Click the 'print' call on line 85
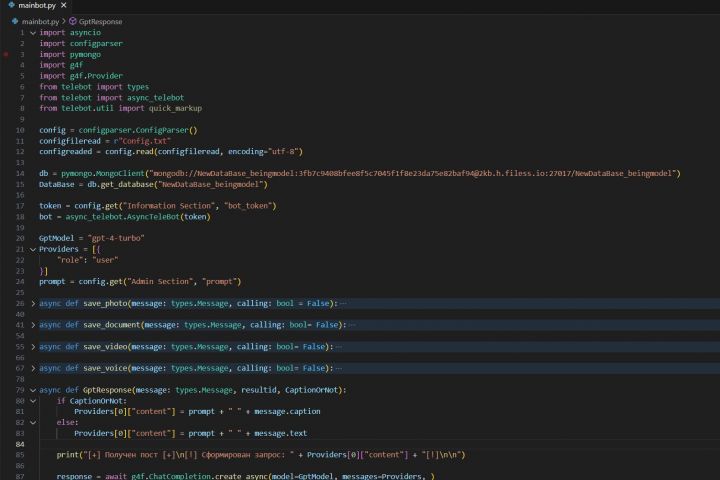Image resolution: width=720 pixels, height=480 pixels. click(x=68, y=455)
